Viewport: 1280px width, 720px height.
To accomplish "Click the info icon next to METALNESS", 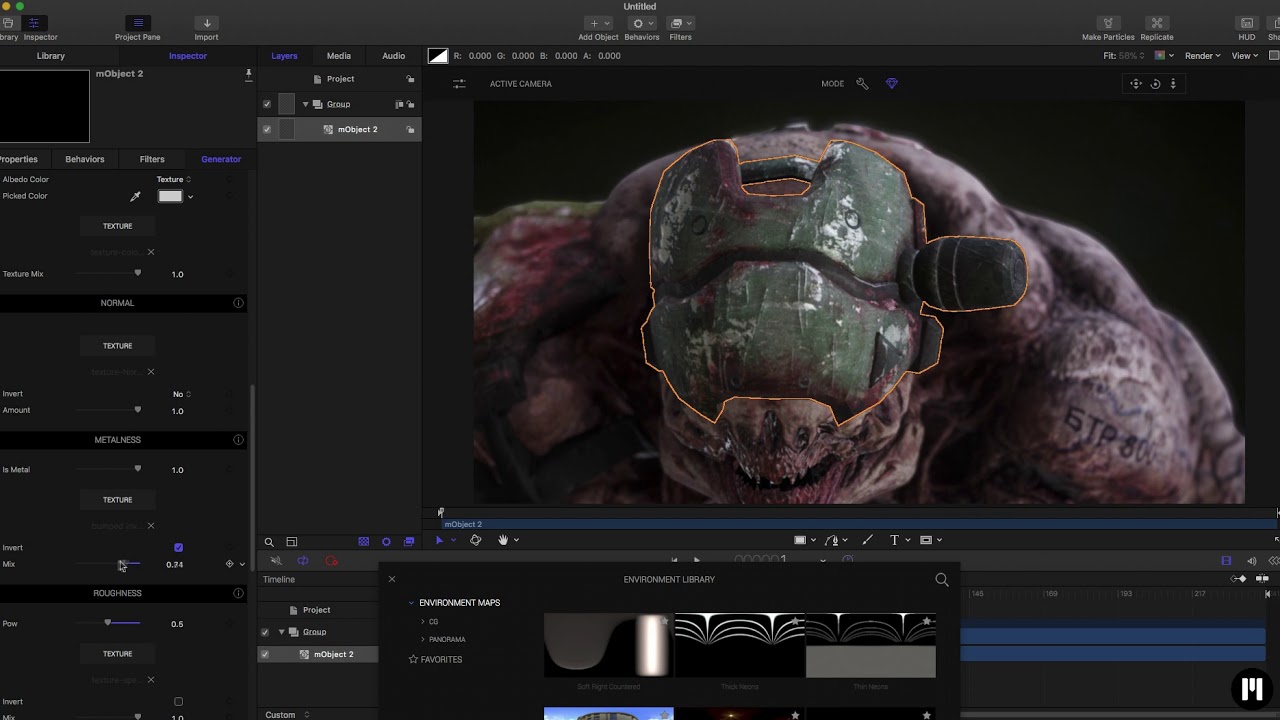I will [x=238, y=440].
